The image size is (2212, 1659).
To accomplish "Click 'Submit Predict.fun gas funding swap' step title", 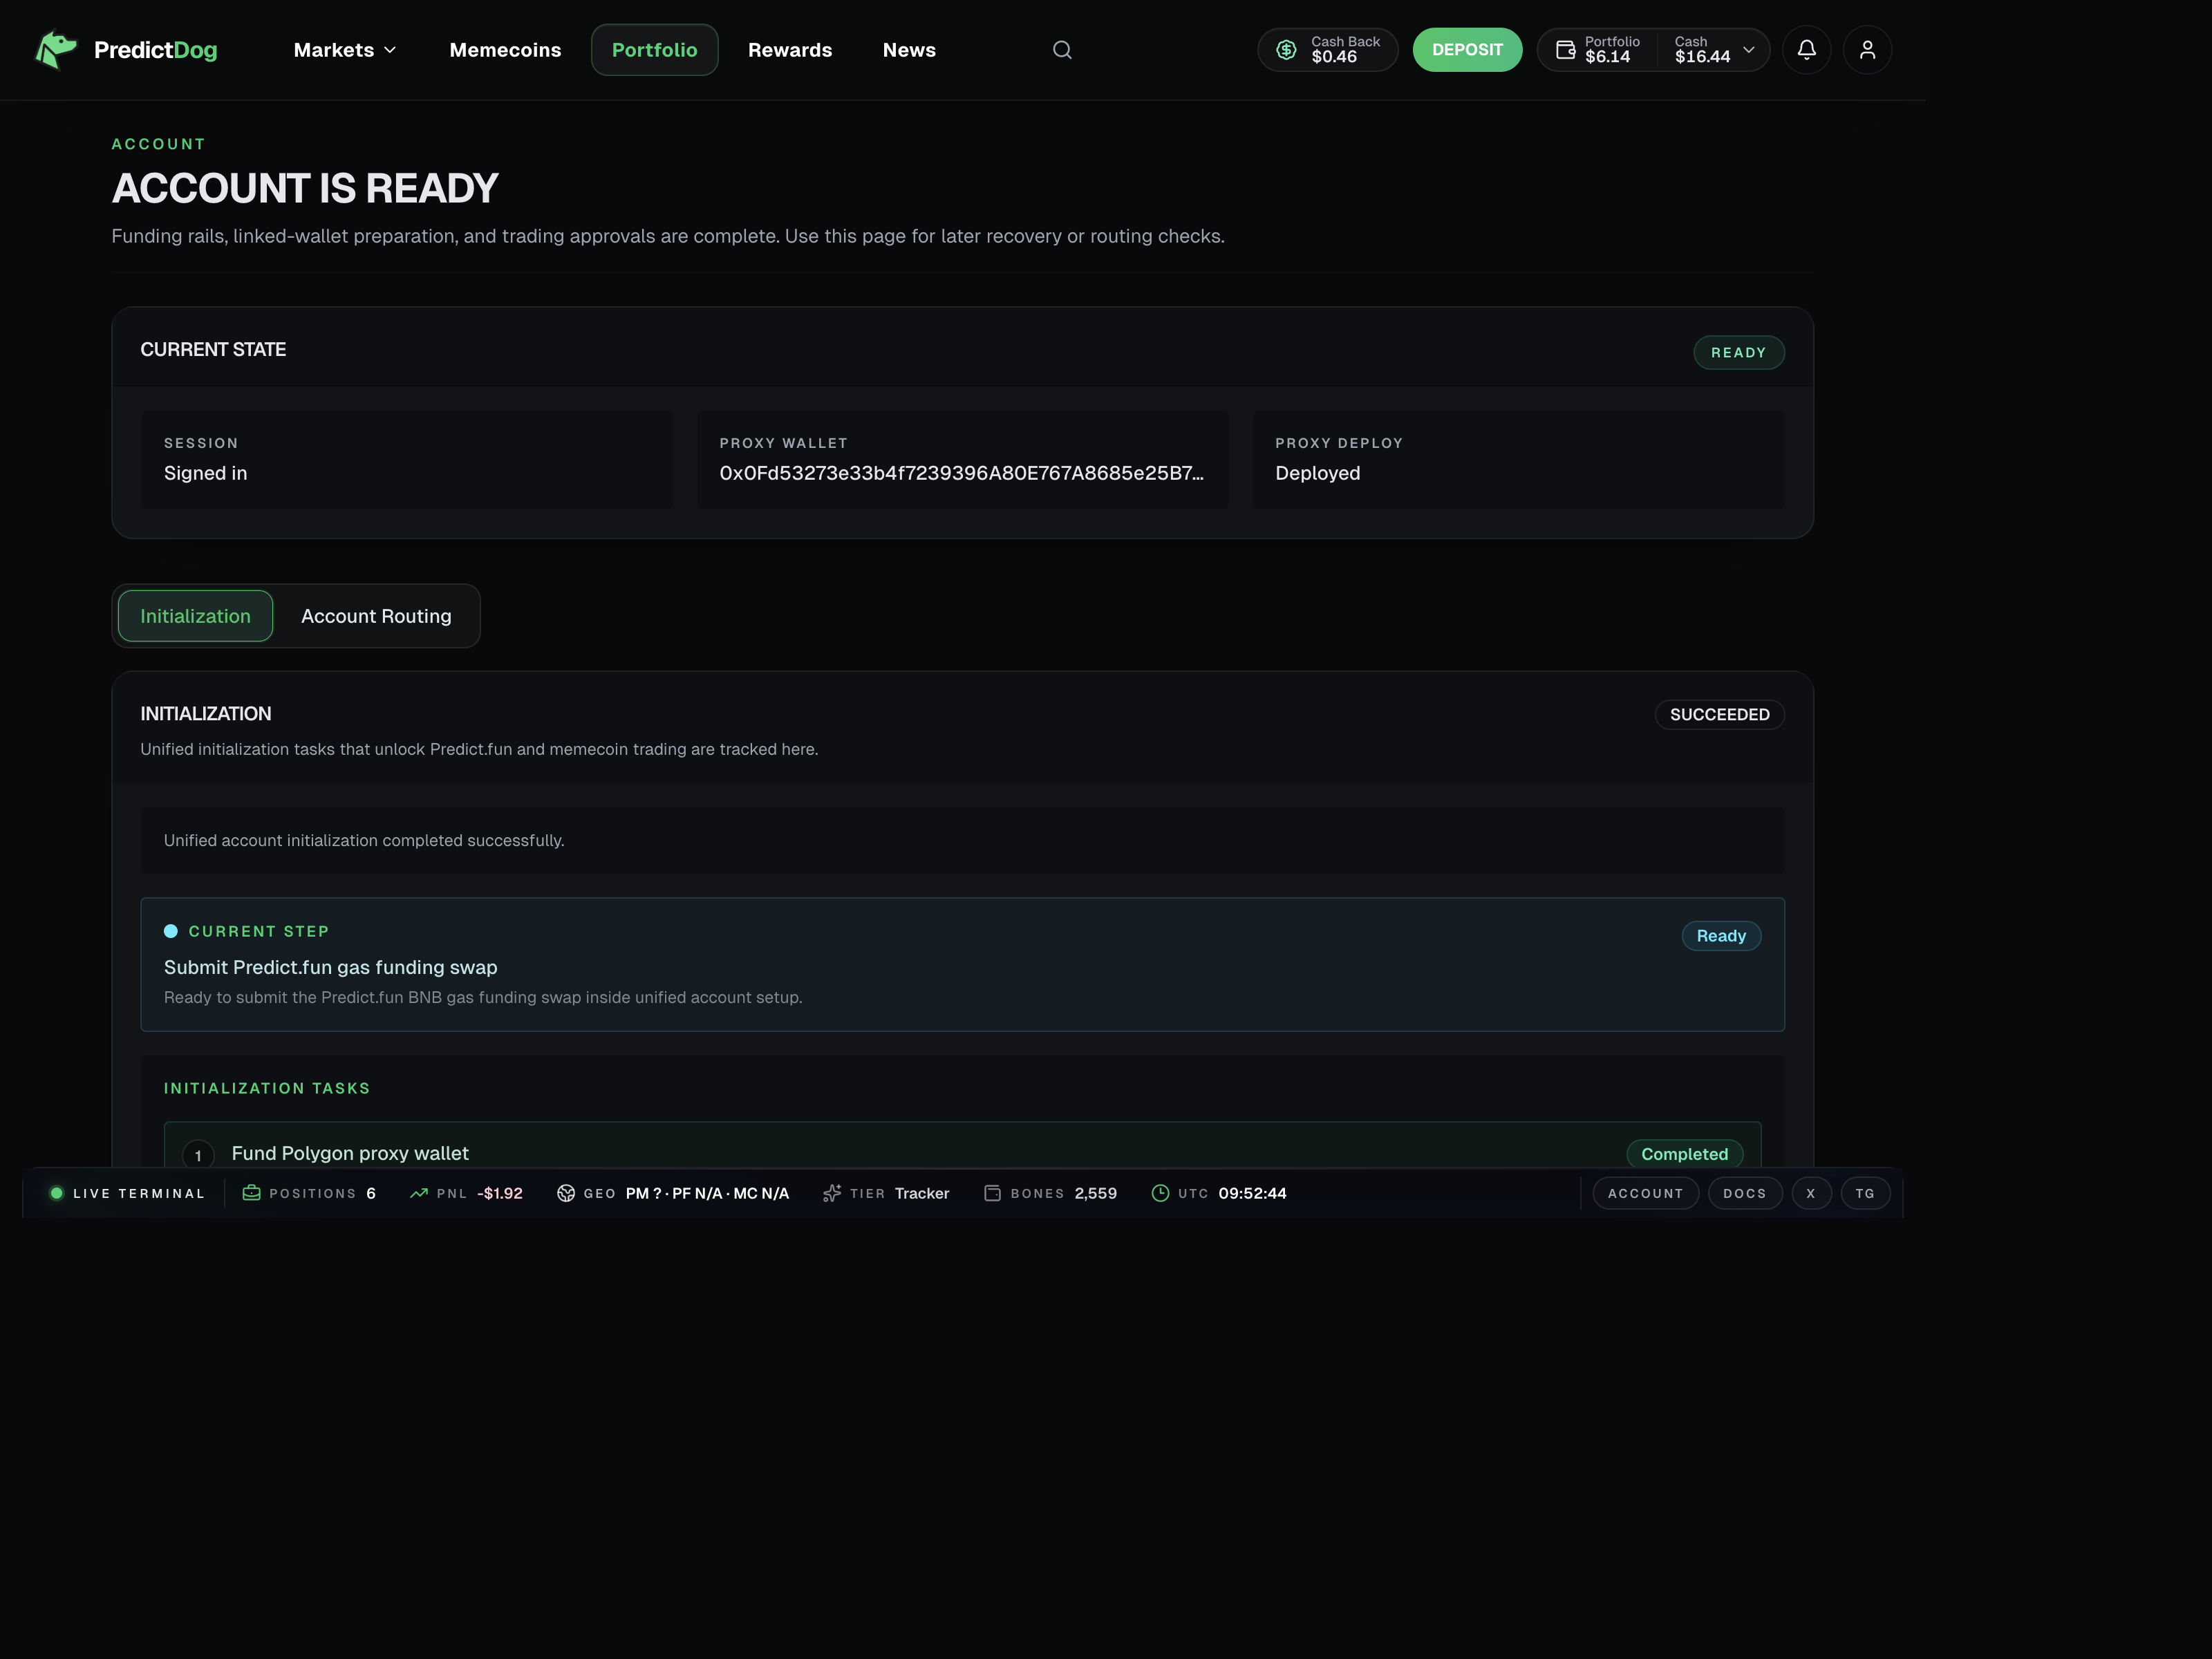I will [x=330, y=967].
